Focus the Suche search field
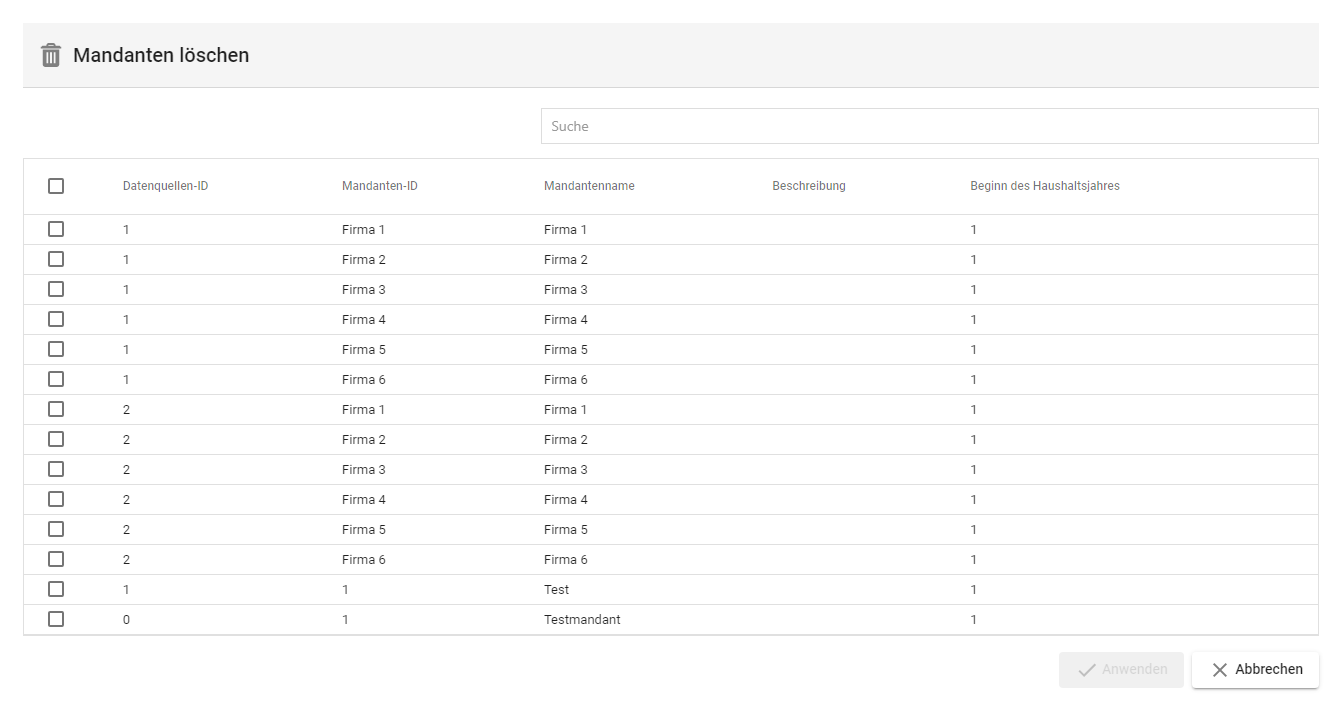1336x702 pixels. click(929, 126)
